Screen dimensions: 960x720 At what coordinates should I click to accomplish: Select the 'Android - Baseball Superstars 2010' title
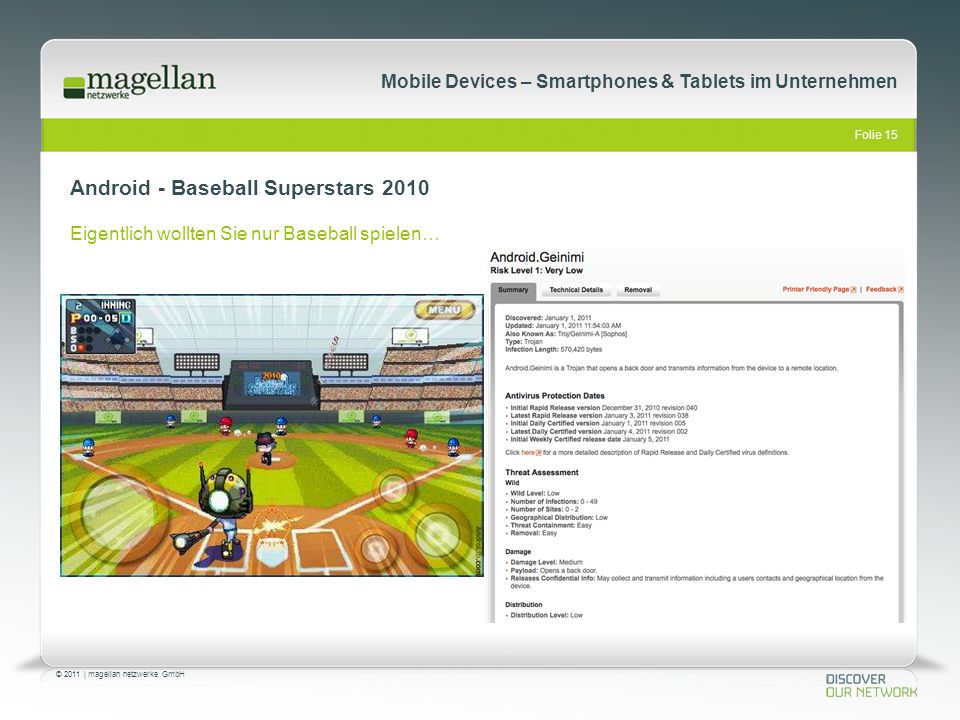(250, 188)
